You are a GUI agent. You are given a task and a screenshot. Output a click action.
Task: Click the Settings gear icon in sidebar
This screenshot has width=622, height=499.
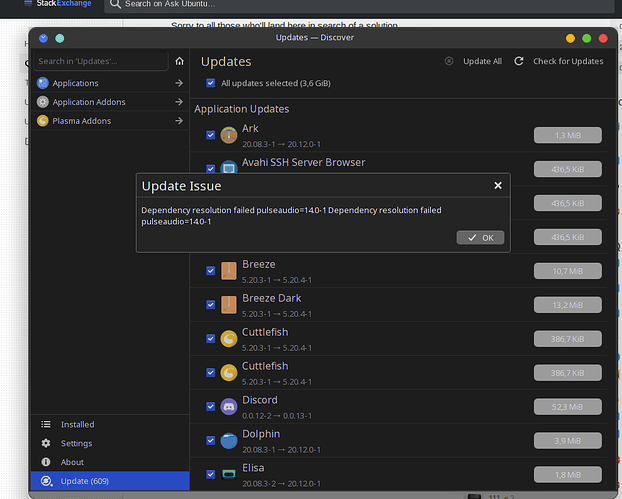[x=46, y=443]
